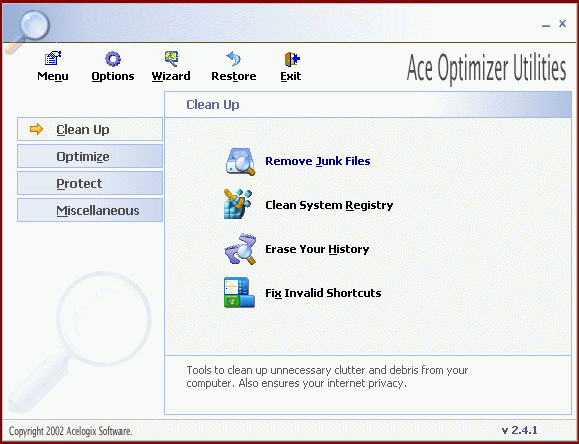Screen dimensions: 579x444
Task: Open Options via the gear icon
Action: pos(113,59)
